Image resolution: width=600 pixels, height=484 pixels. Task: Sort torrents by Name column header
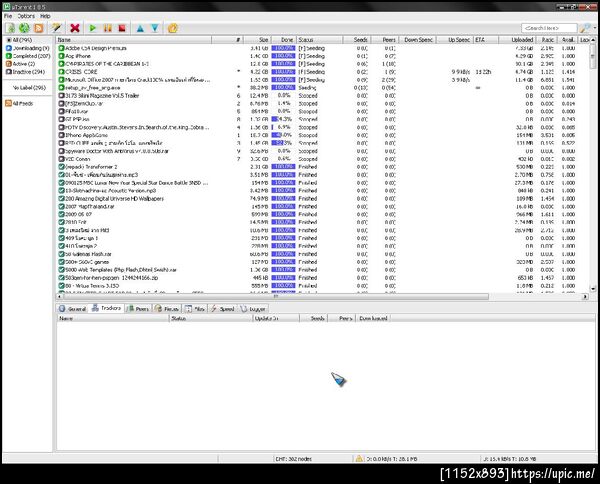tap(134, 40)
